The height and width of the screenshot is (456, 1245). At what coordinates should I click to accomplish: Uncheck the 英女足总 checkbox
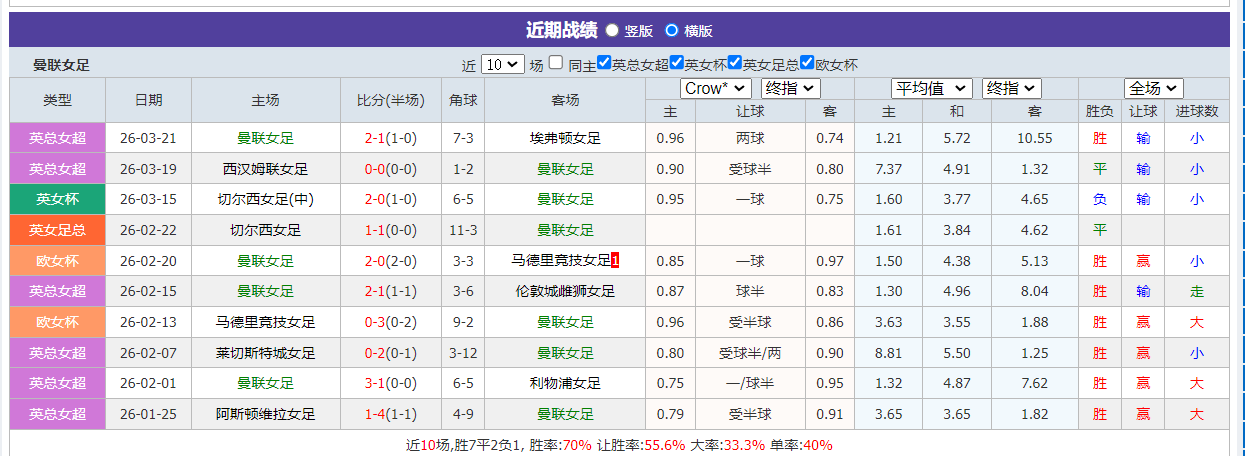point(735,62)
